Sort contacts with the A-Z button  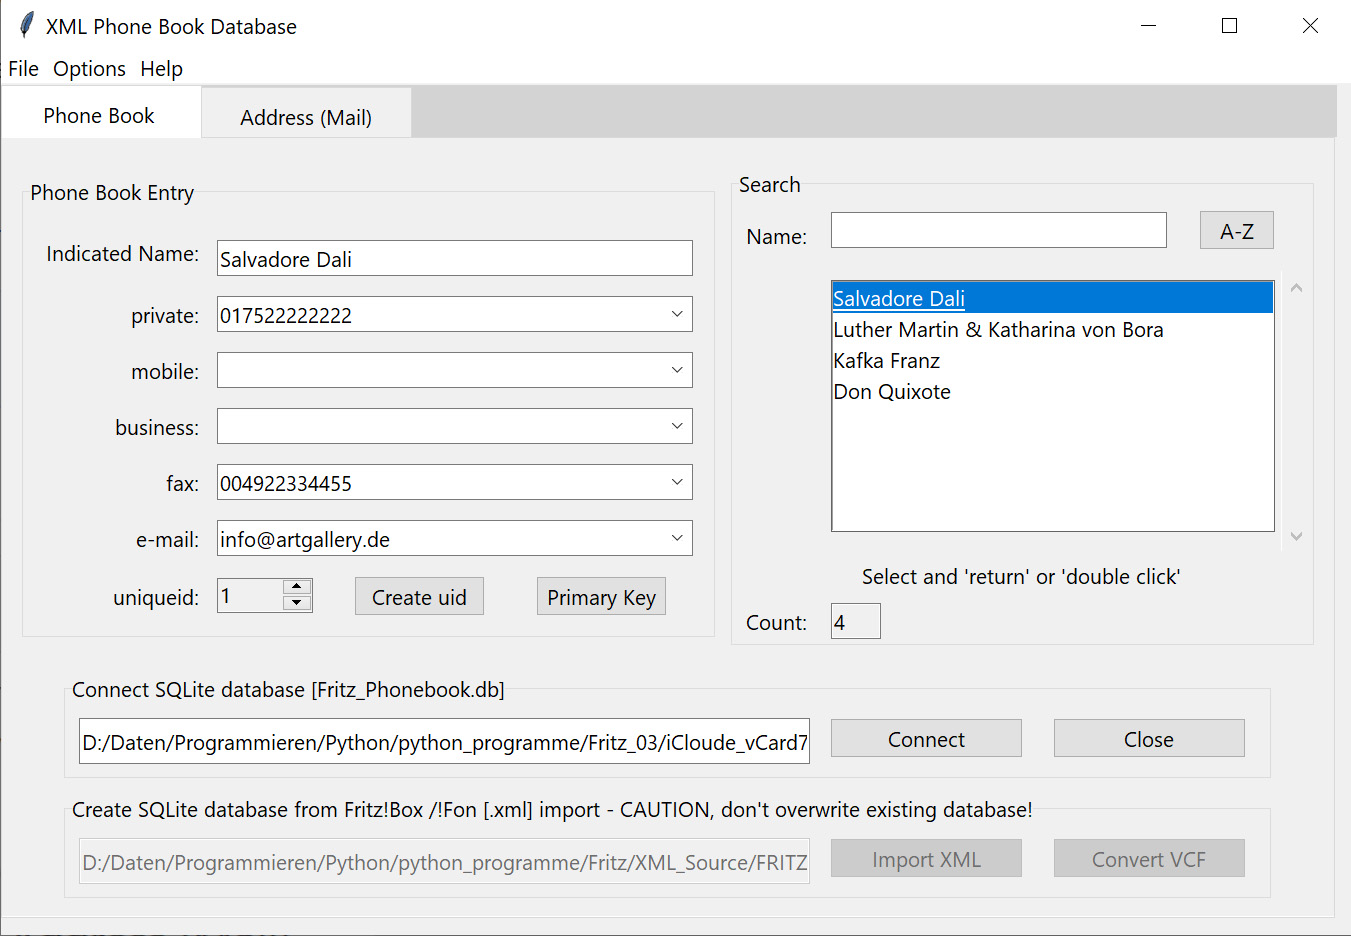point(1237,230)
